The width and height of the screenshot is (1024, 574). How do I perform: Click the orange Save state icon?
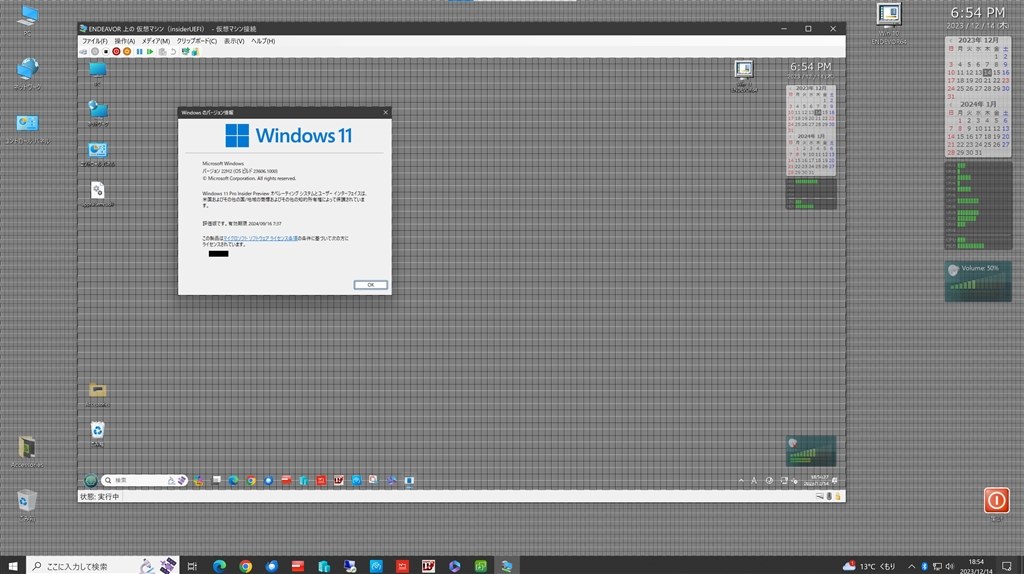[x=127, y=52]
